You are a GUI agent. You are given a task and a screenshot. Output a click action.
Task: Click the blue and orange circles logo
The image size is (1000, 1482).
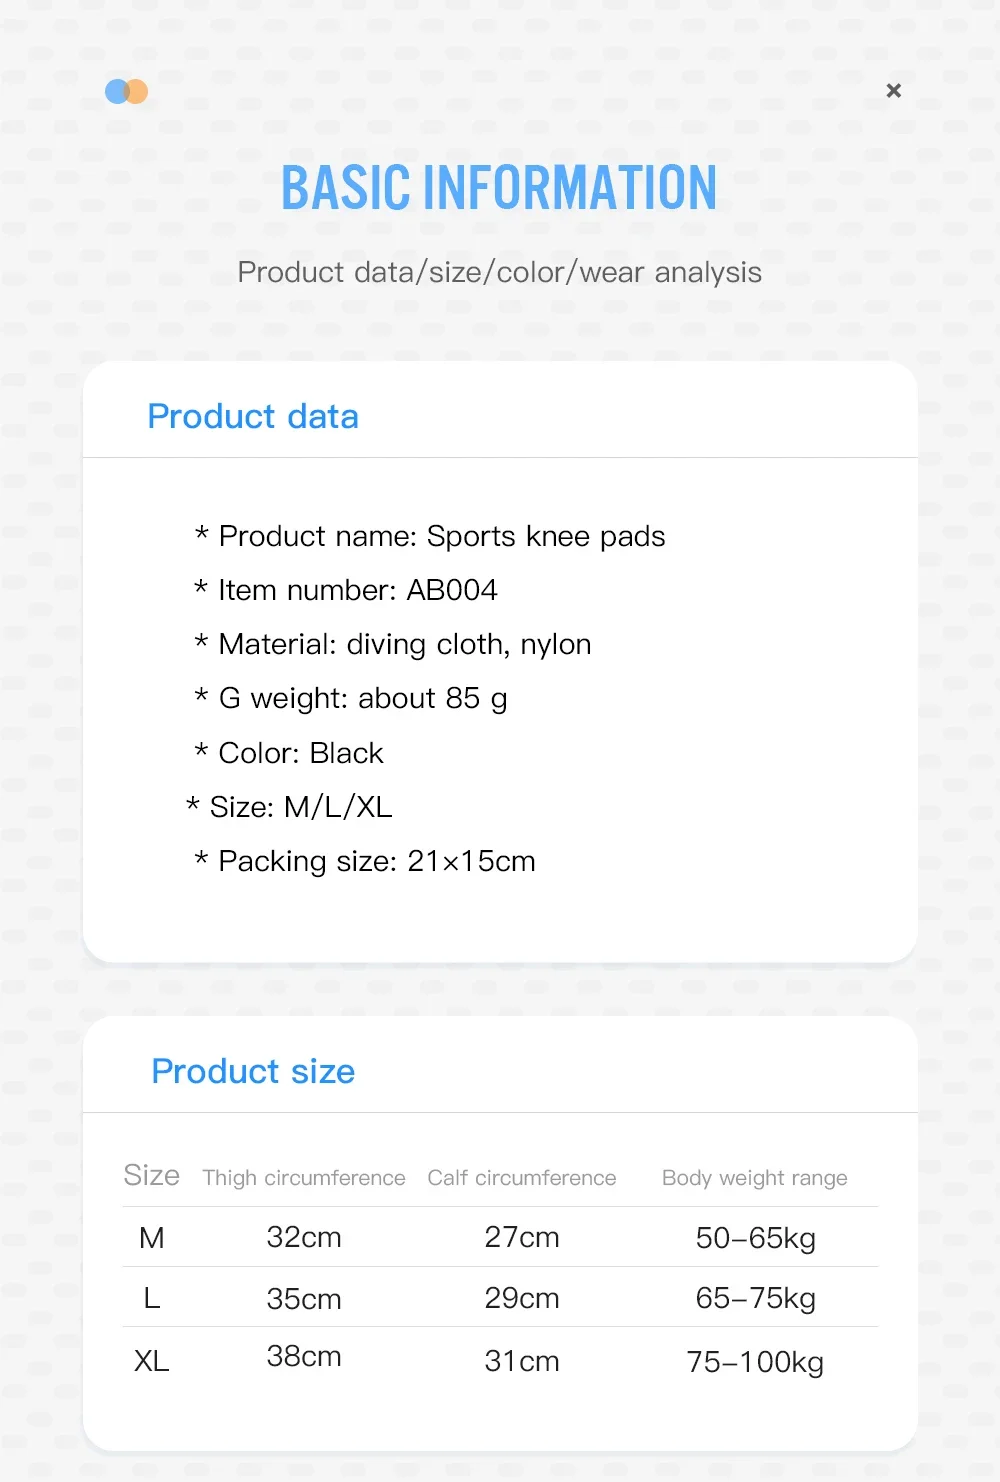pos(126,92)
